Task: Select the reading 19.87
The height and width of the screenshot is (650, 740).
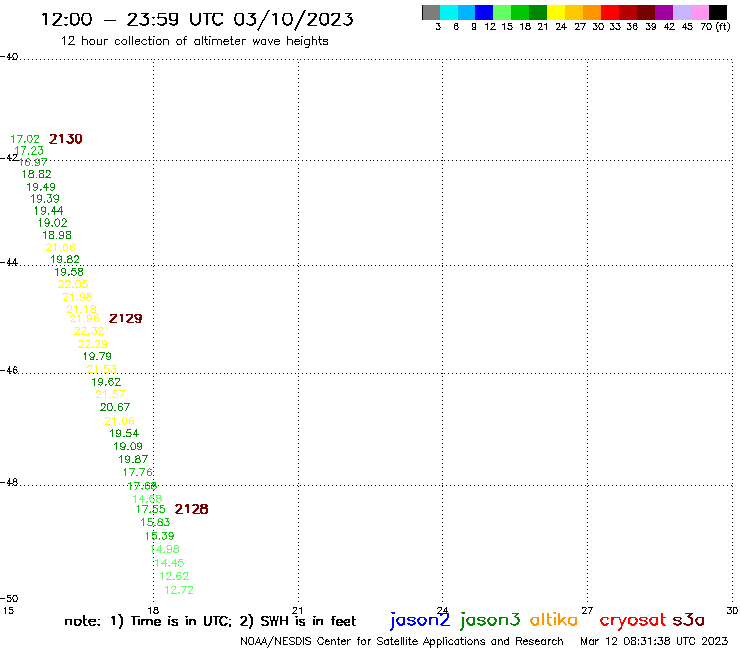Action: (x=133, y=459)
